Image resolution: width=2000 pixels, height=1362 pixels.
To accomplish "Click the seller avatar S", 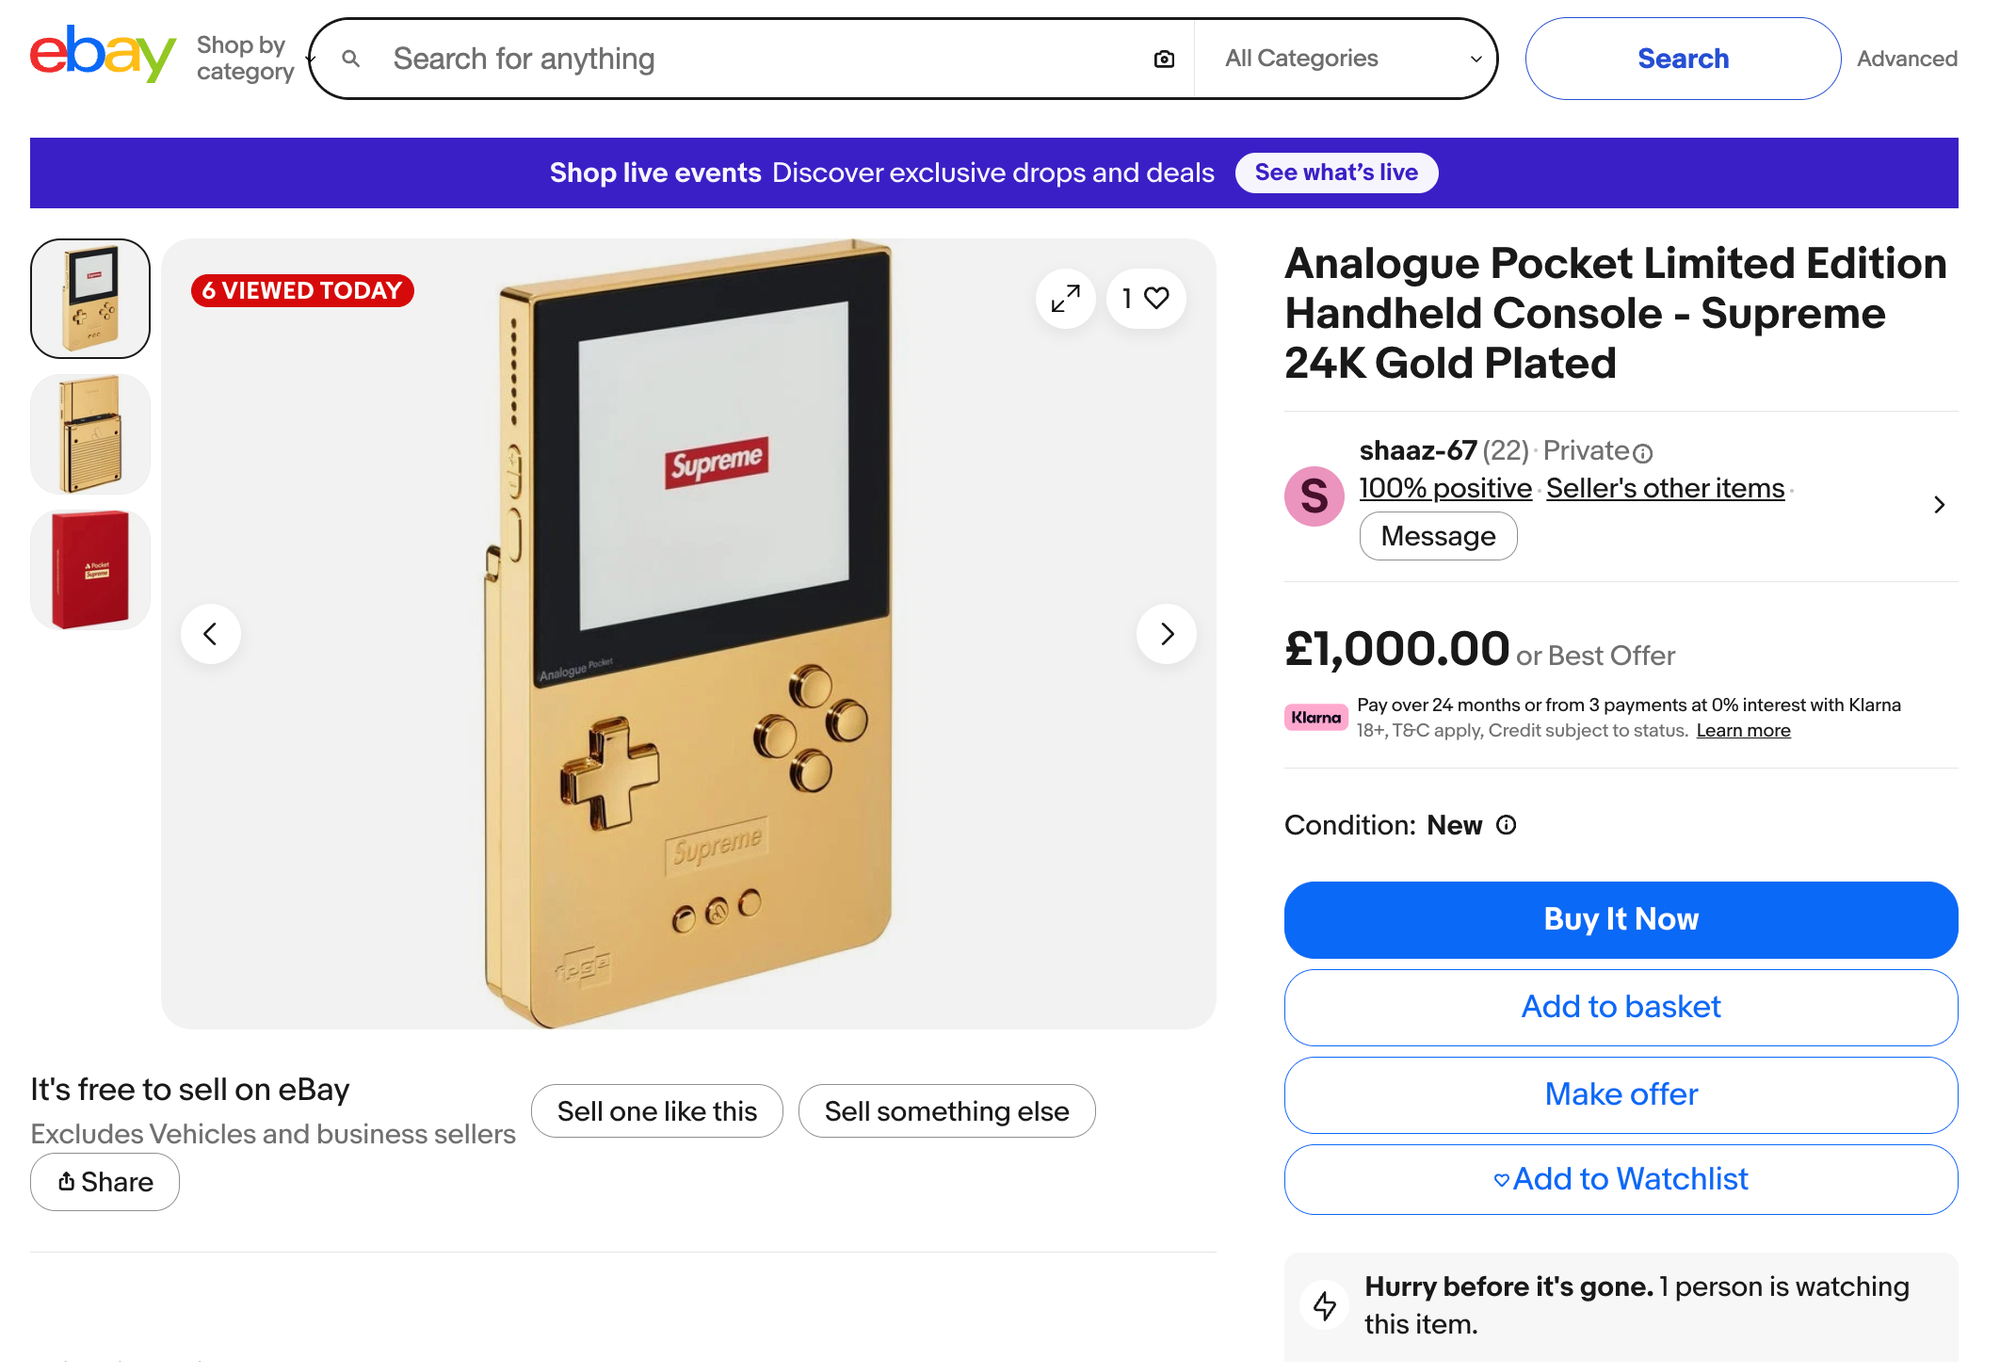I will click(x=1314, y=496).
